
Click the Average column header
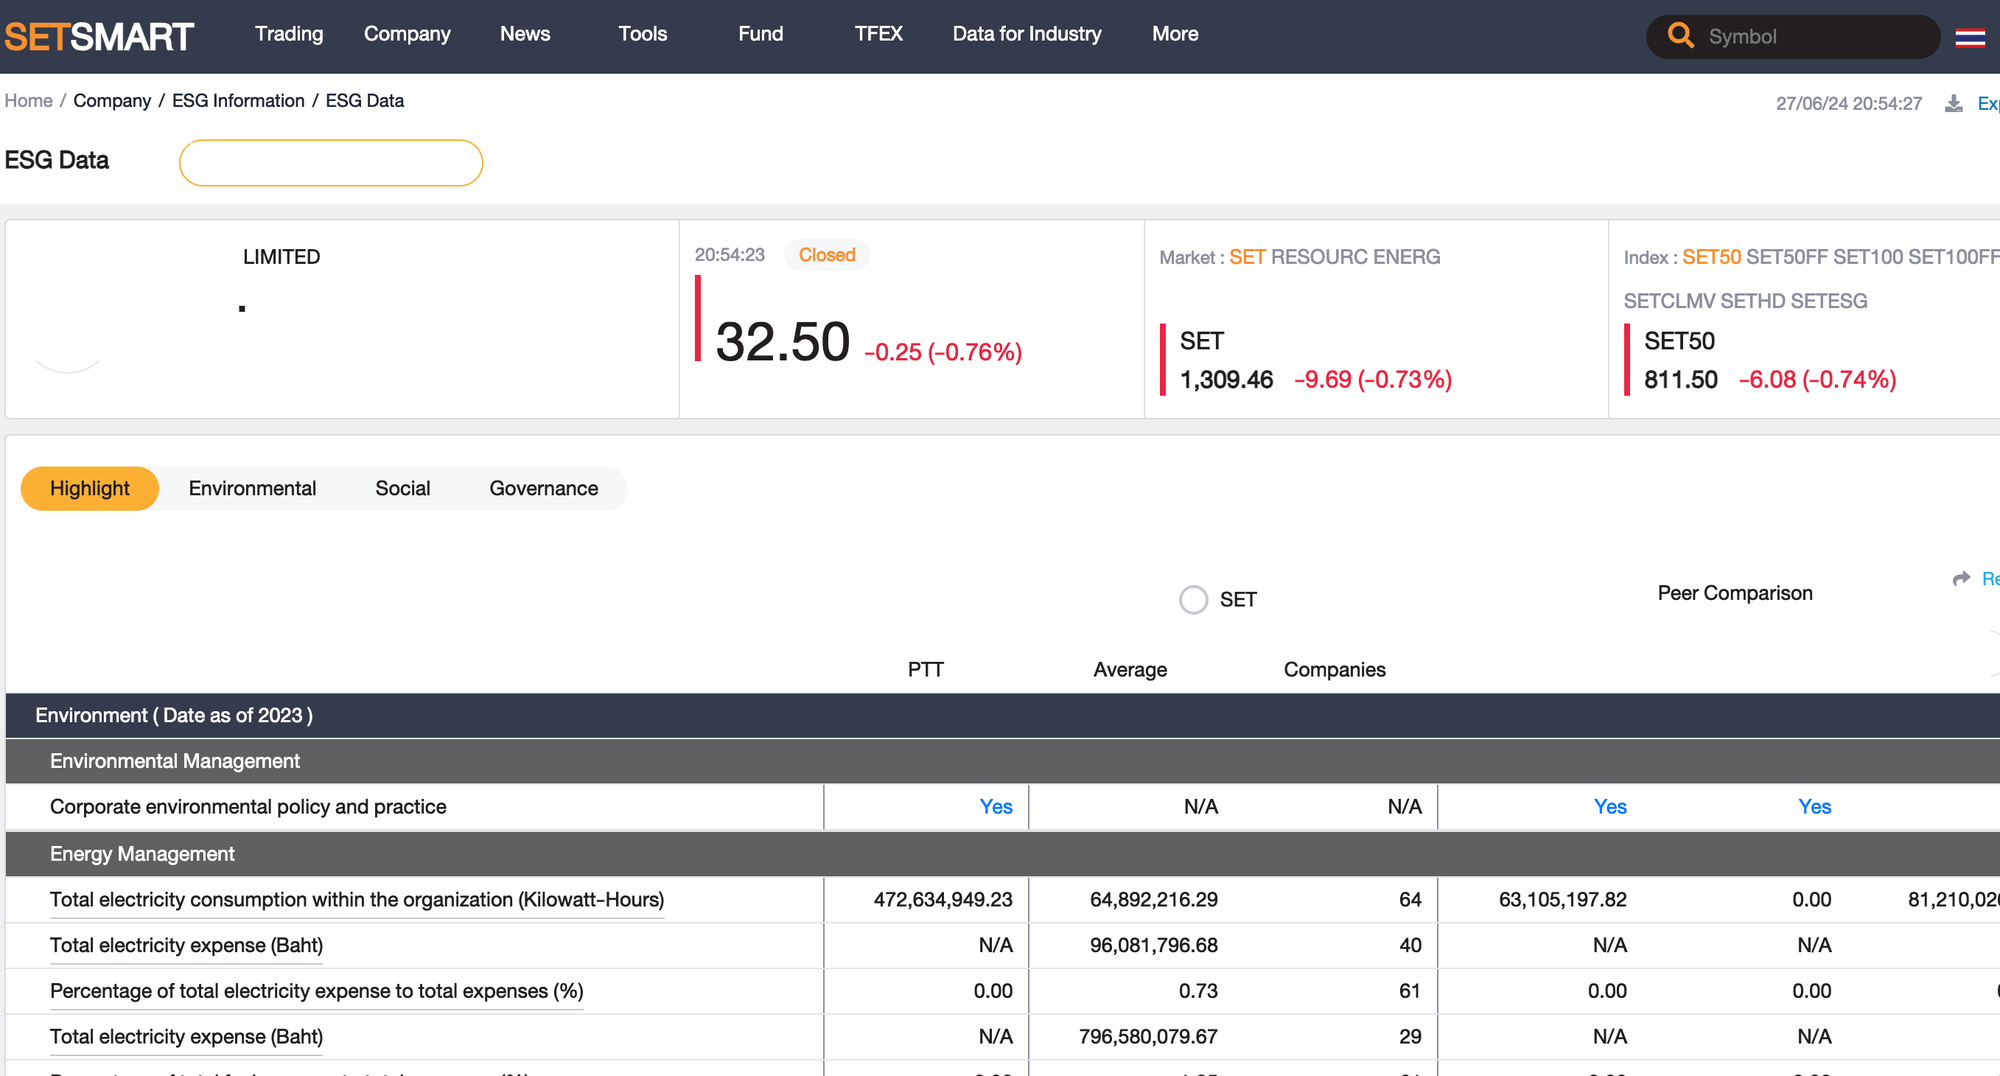(1130, 670)
